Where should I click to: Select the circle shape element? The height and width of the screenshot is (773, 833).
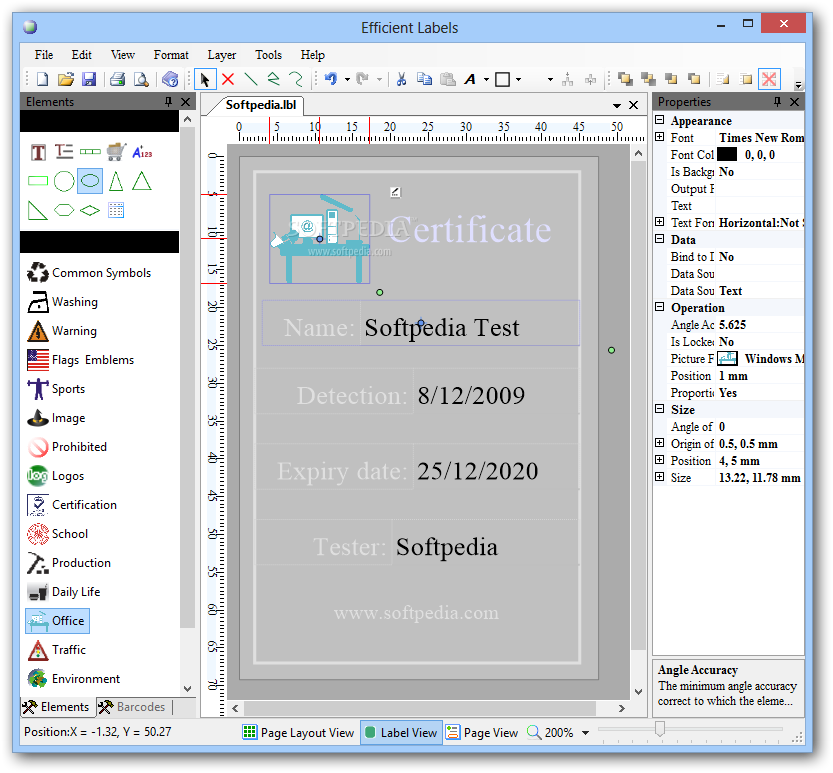[x=64, y=181]
